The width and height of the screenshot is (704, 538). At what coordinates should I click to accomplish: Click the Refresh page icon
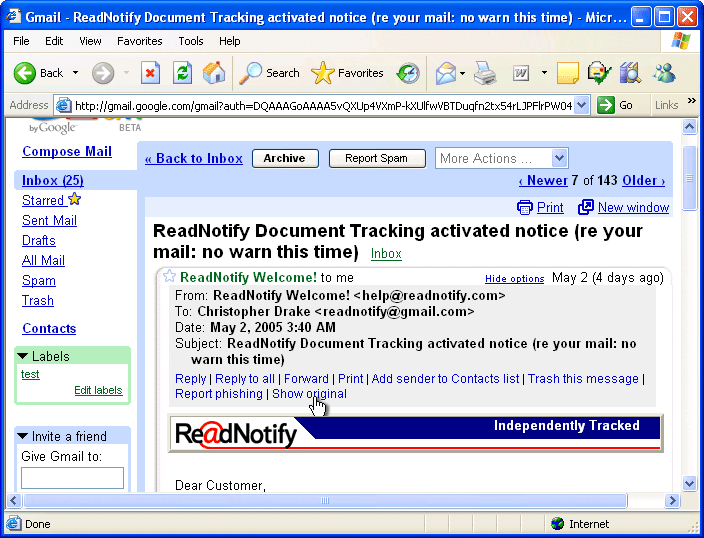click(x=182, y=73)
